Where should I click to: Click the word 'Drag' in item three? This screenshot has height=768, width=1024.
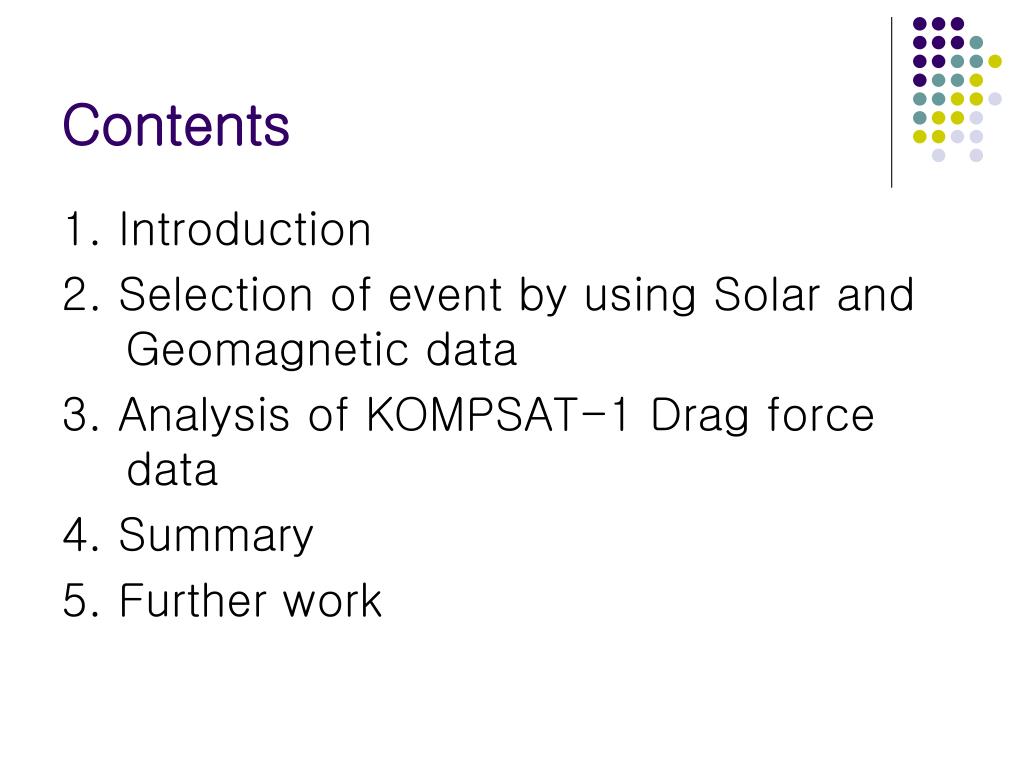699,417
